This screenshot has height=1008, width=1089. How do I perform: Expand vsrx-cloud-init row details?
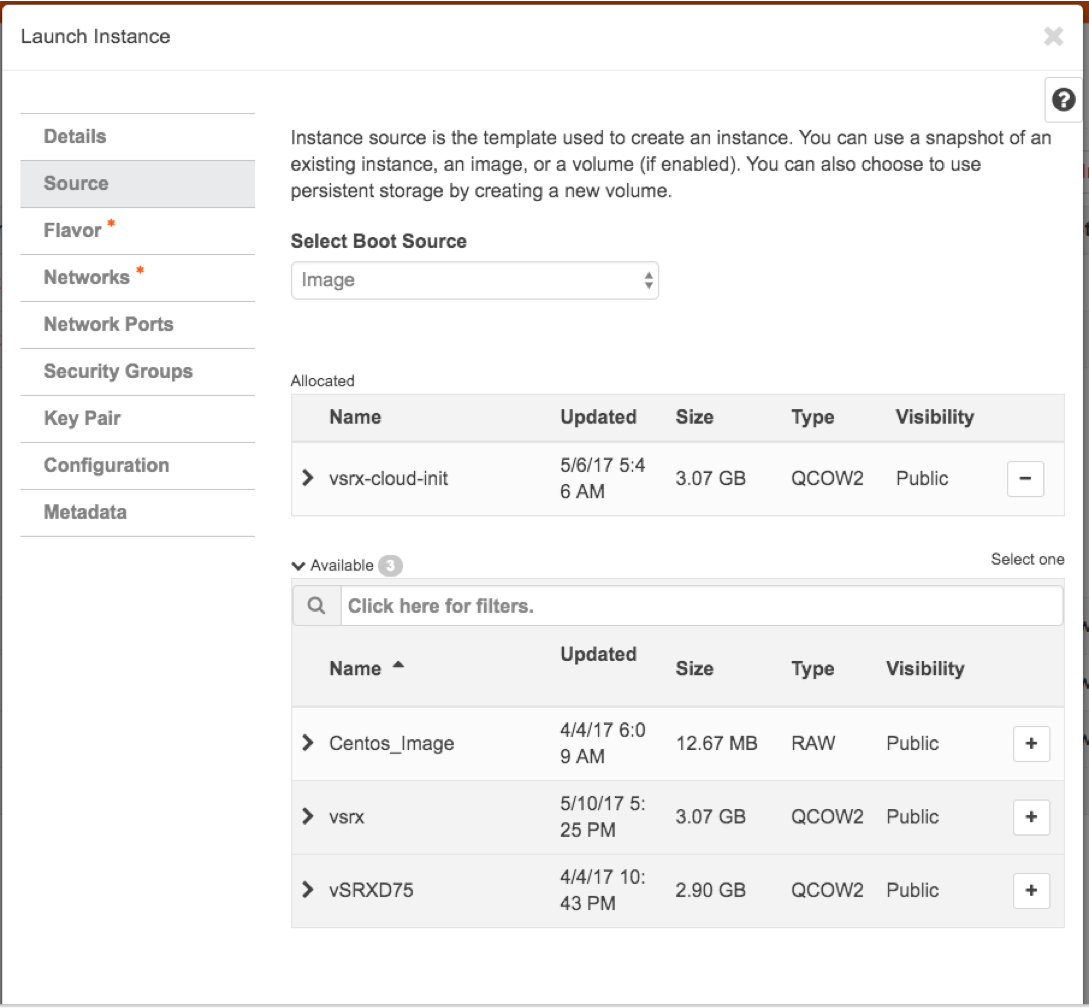point(308,478)
